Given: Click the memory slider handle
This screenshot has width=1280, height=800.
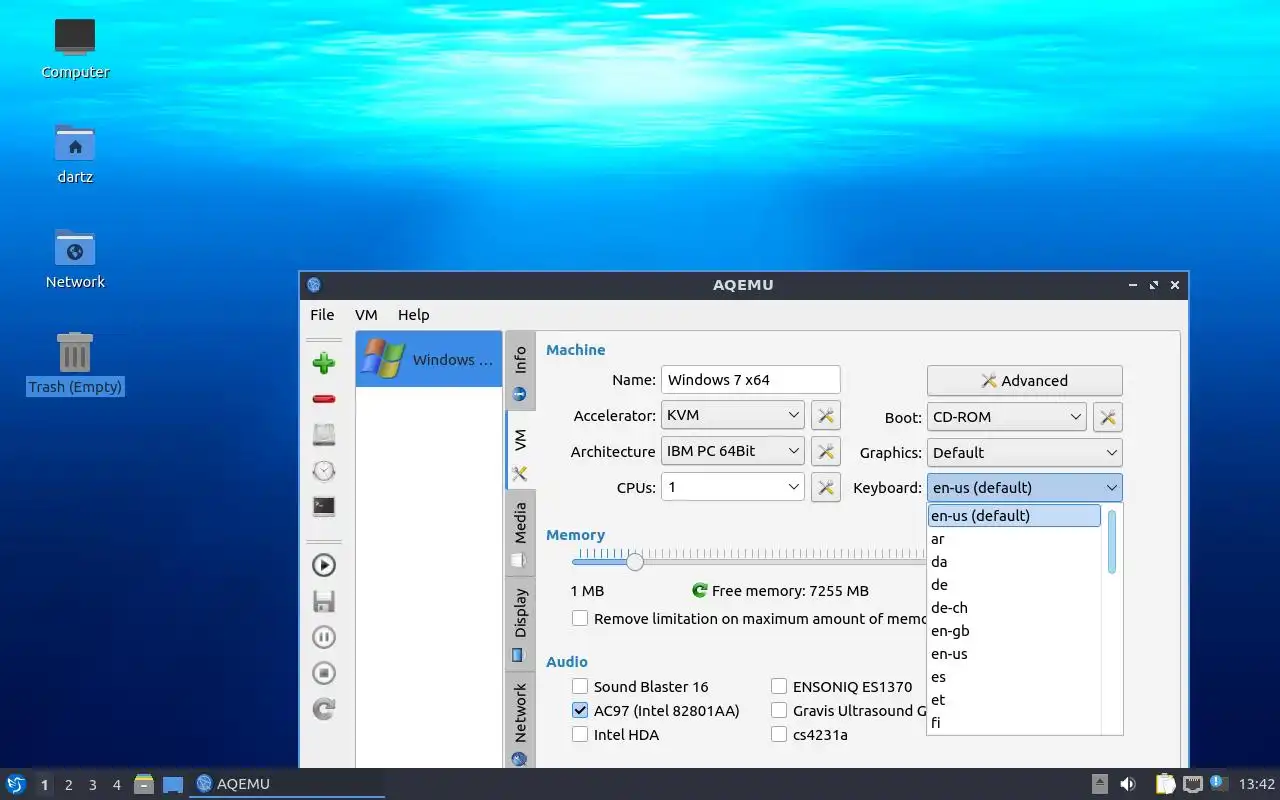Looking at the screenshot, I should click(x=635, y=562).
